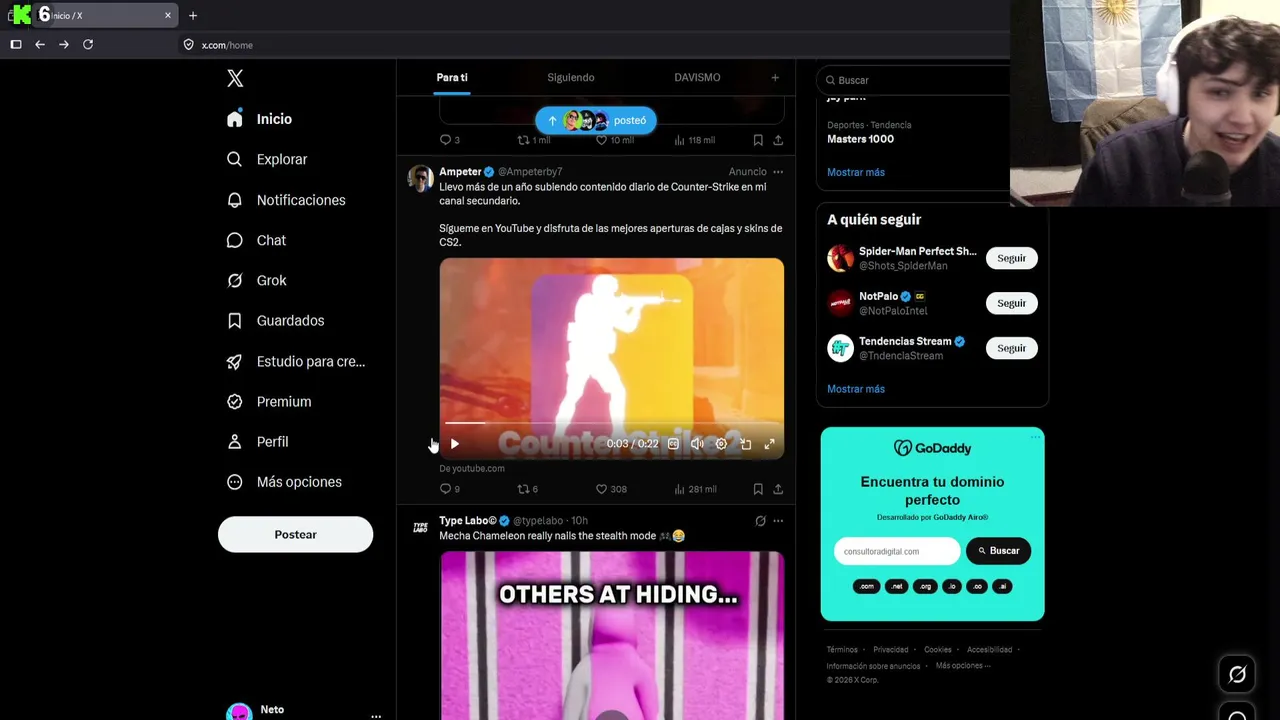This screenshot has height=720, width=1280.
Task: Open replies on the Ampeter post
Action: [450, 489]
